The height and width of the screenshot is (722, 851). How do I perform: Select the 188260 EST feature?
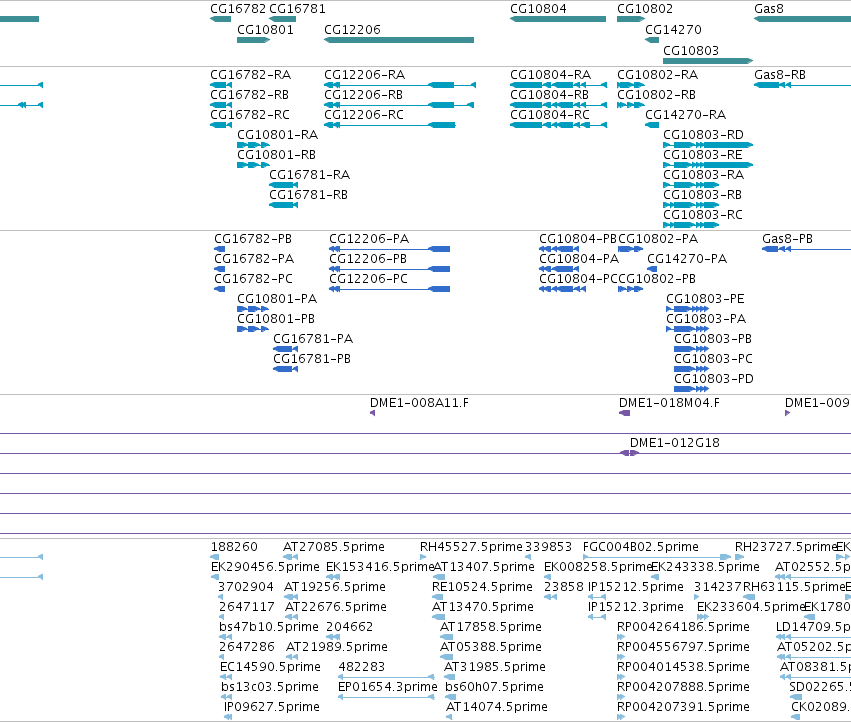point(214,556)
